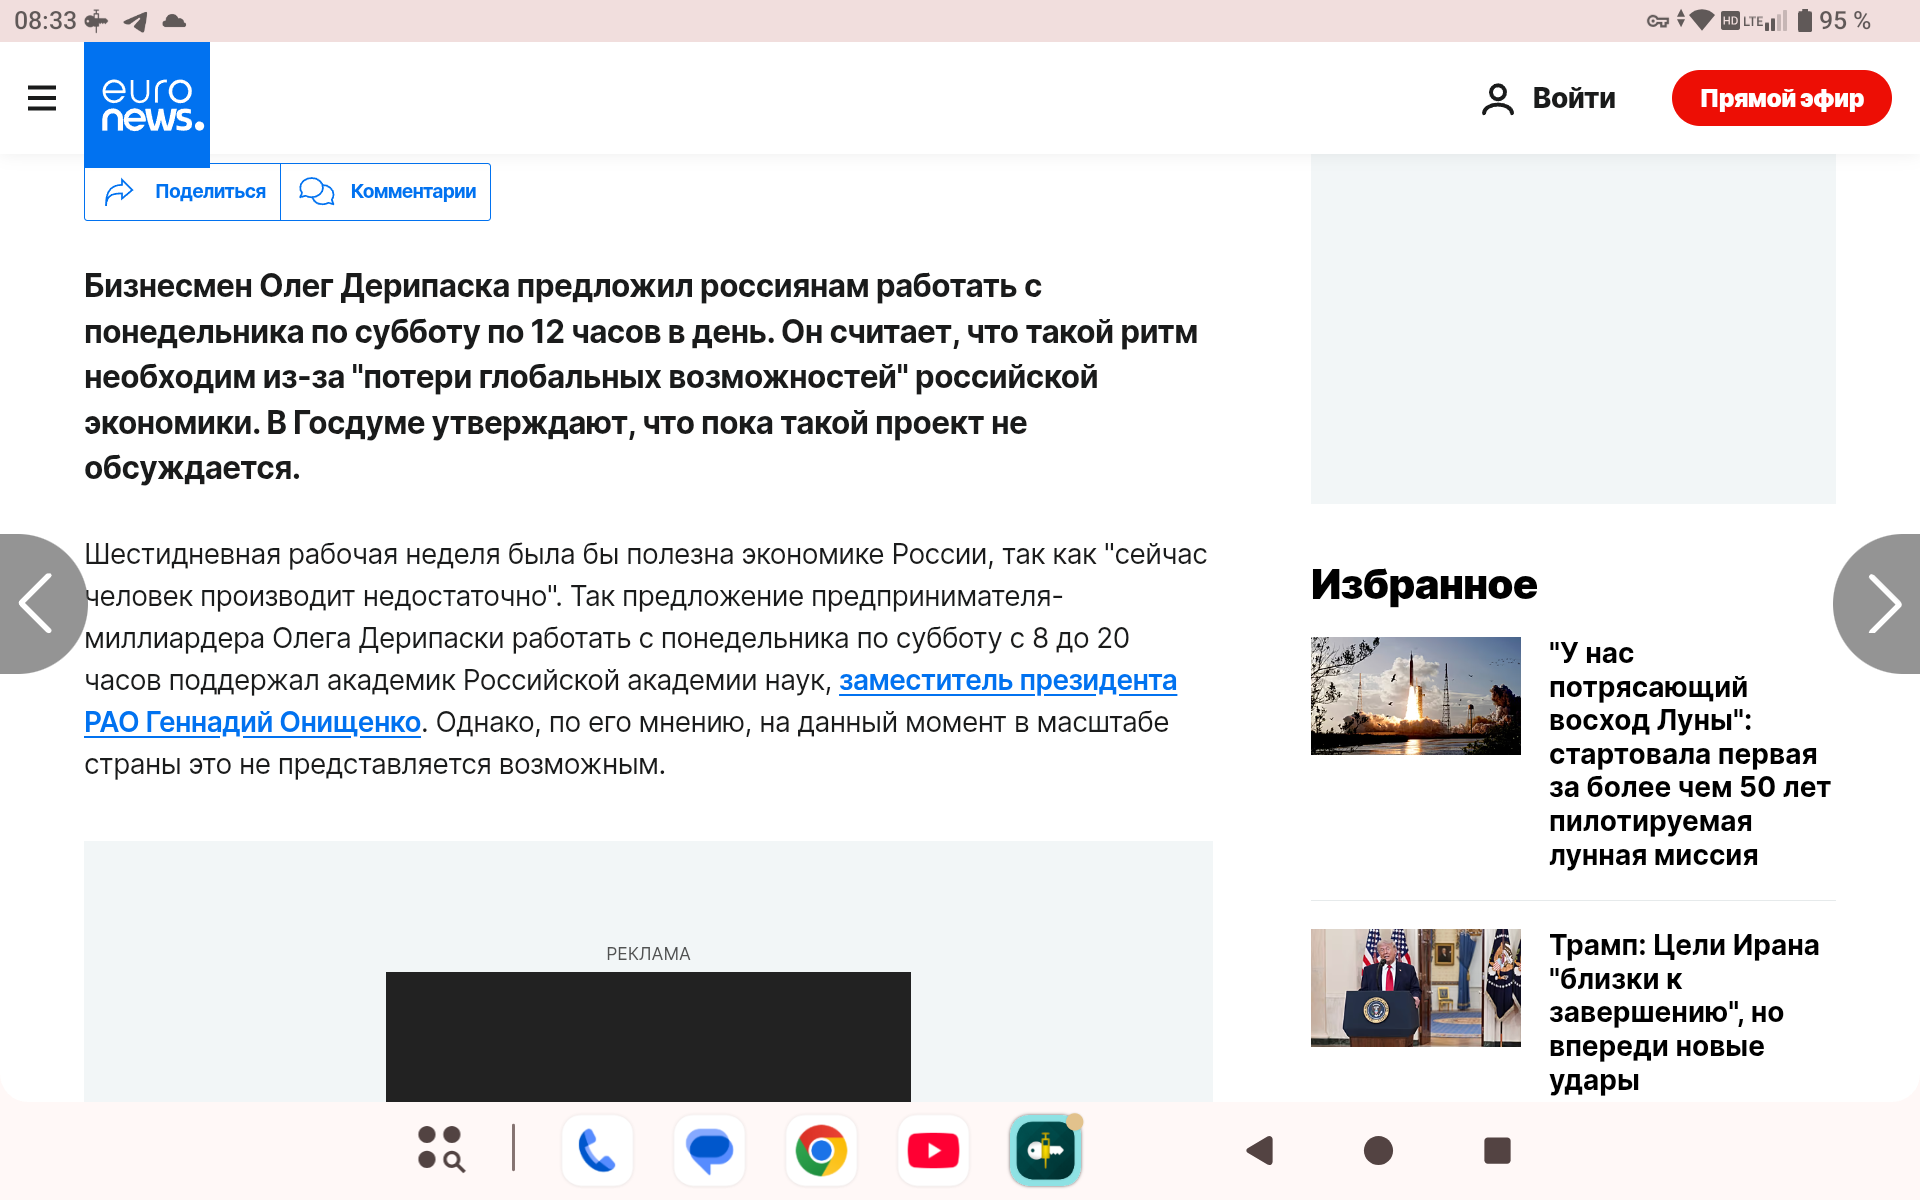Screen dimensions: 1920x1200
Task: Open the comments speech-bubble icon
Action: [315, 191]
